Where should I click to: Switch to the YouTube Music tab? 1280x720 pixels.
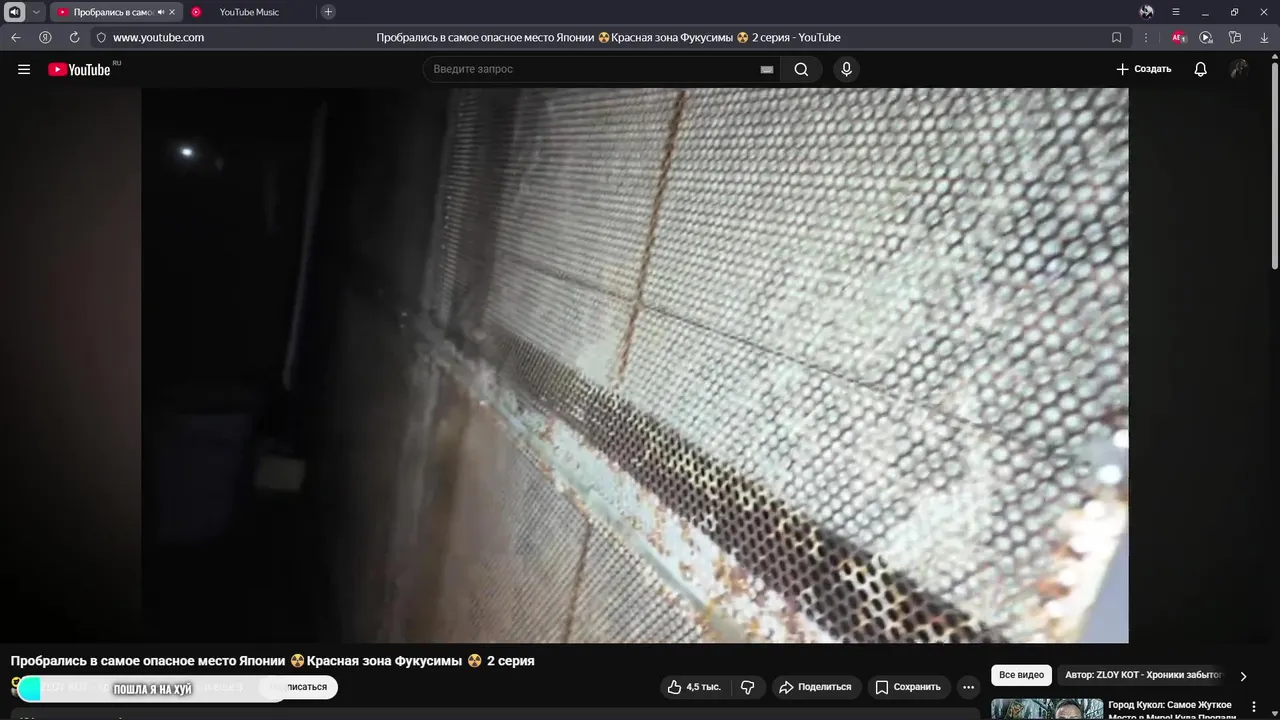(249, 12)
